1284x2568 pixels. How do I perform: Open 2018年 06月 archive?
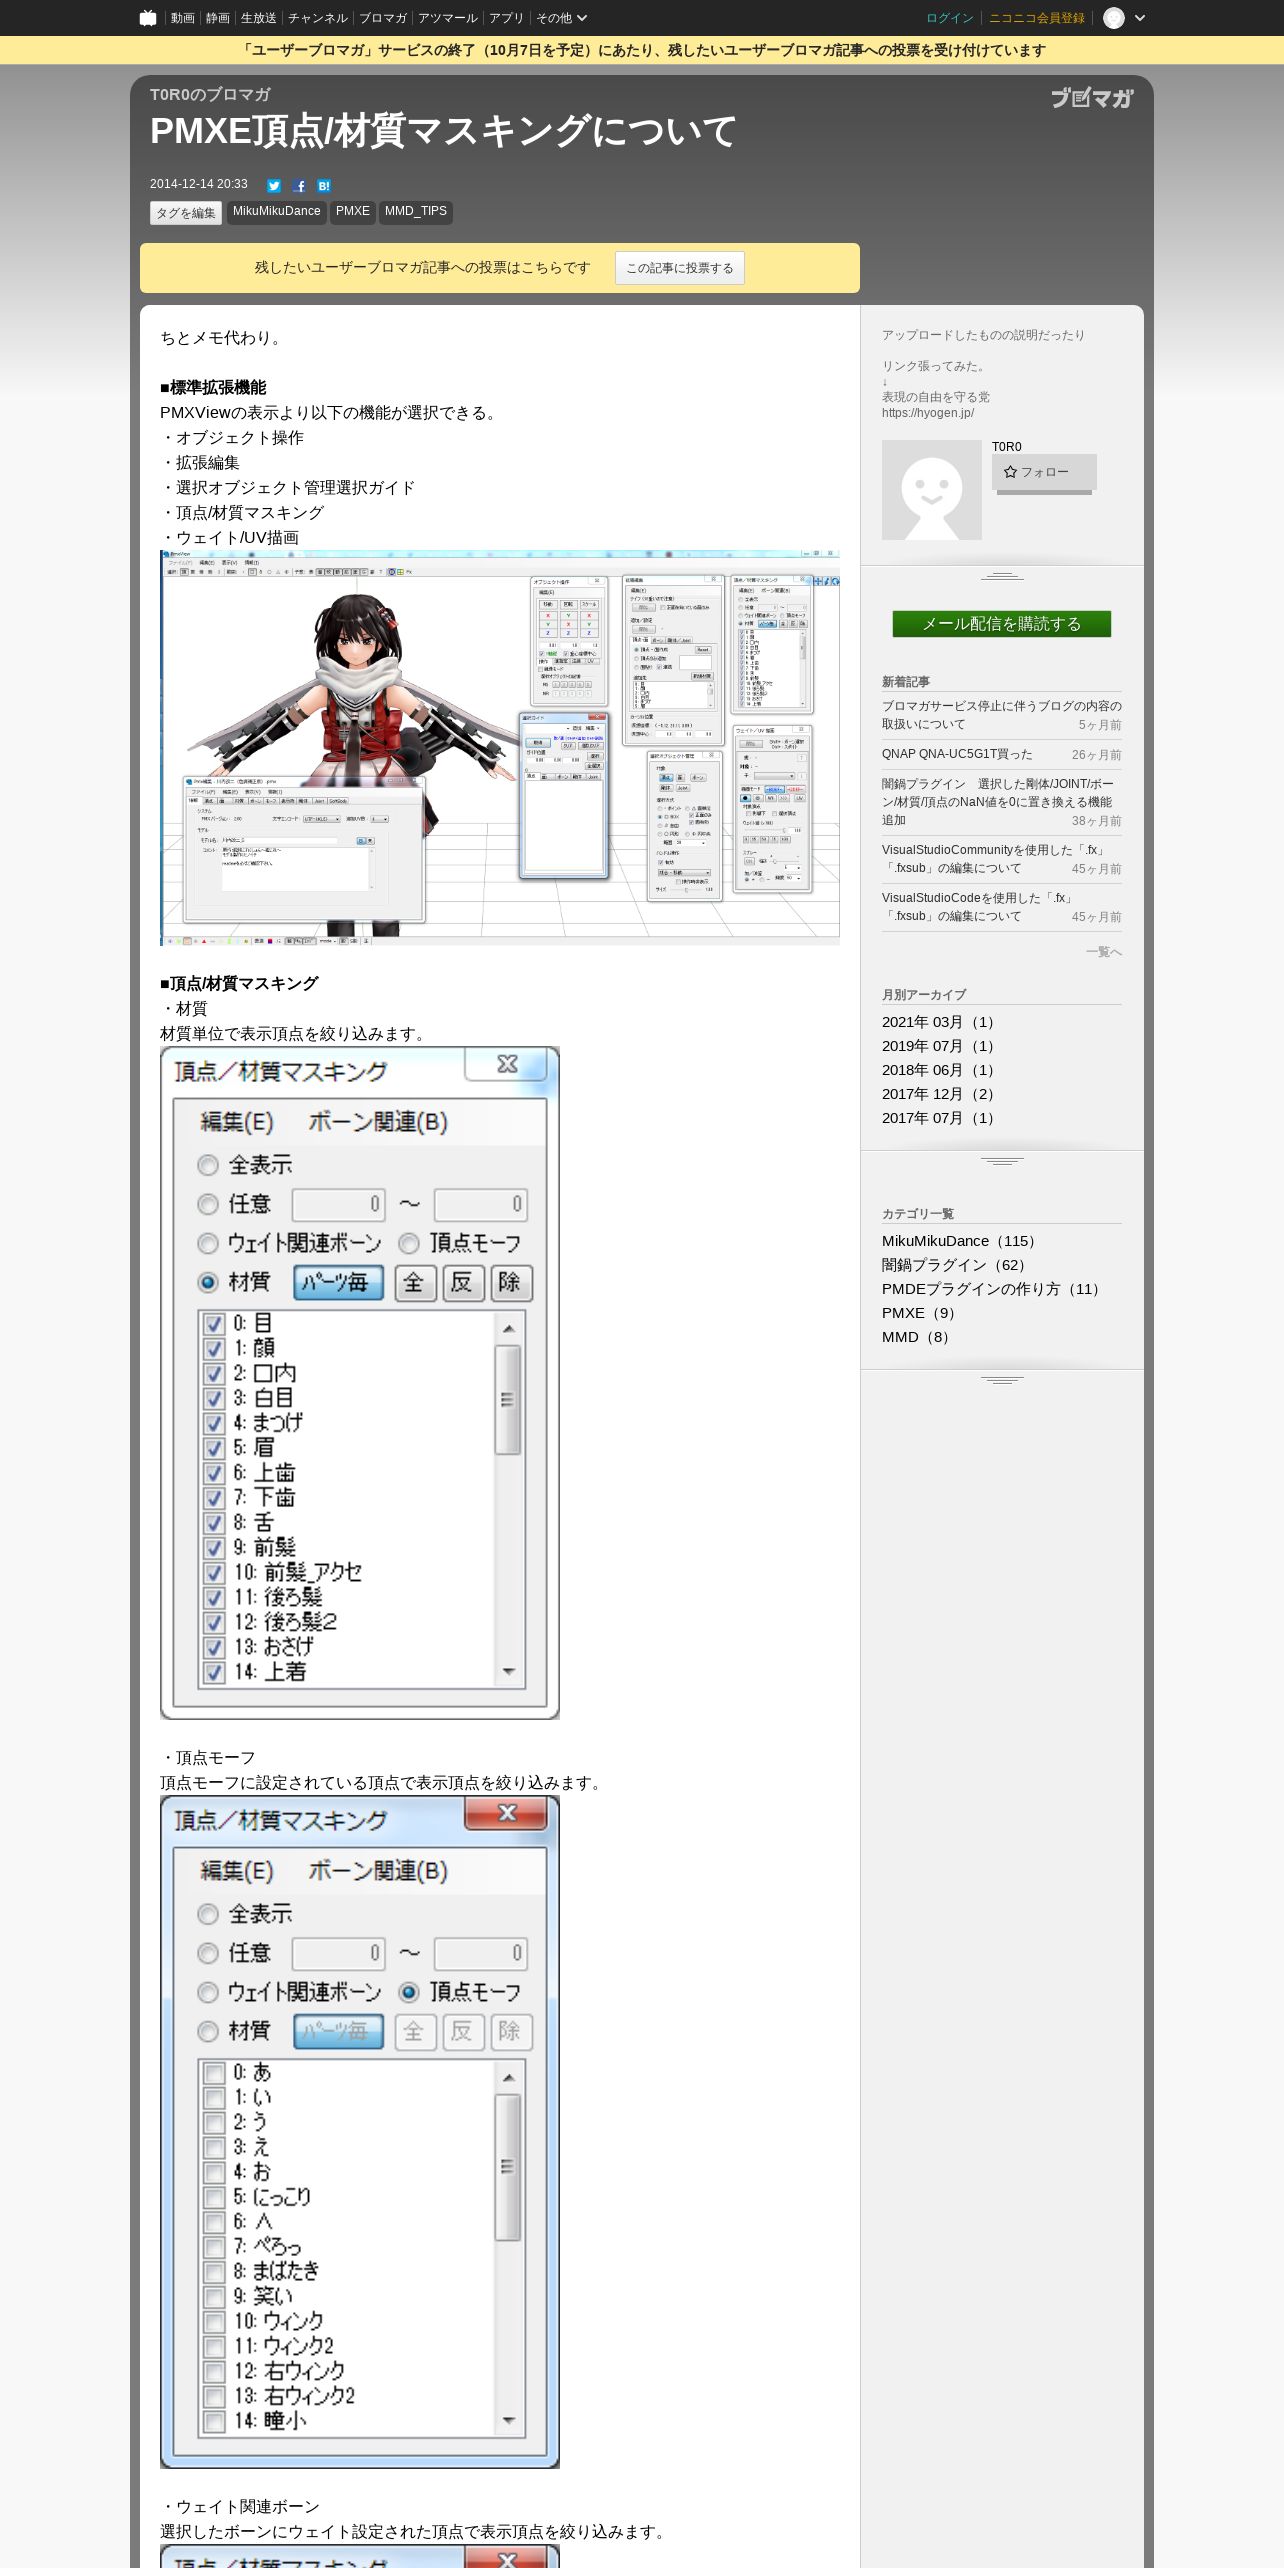(939, 1070)
